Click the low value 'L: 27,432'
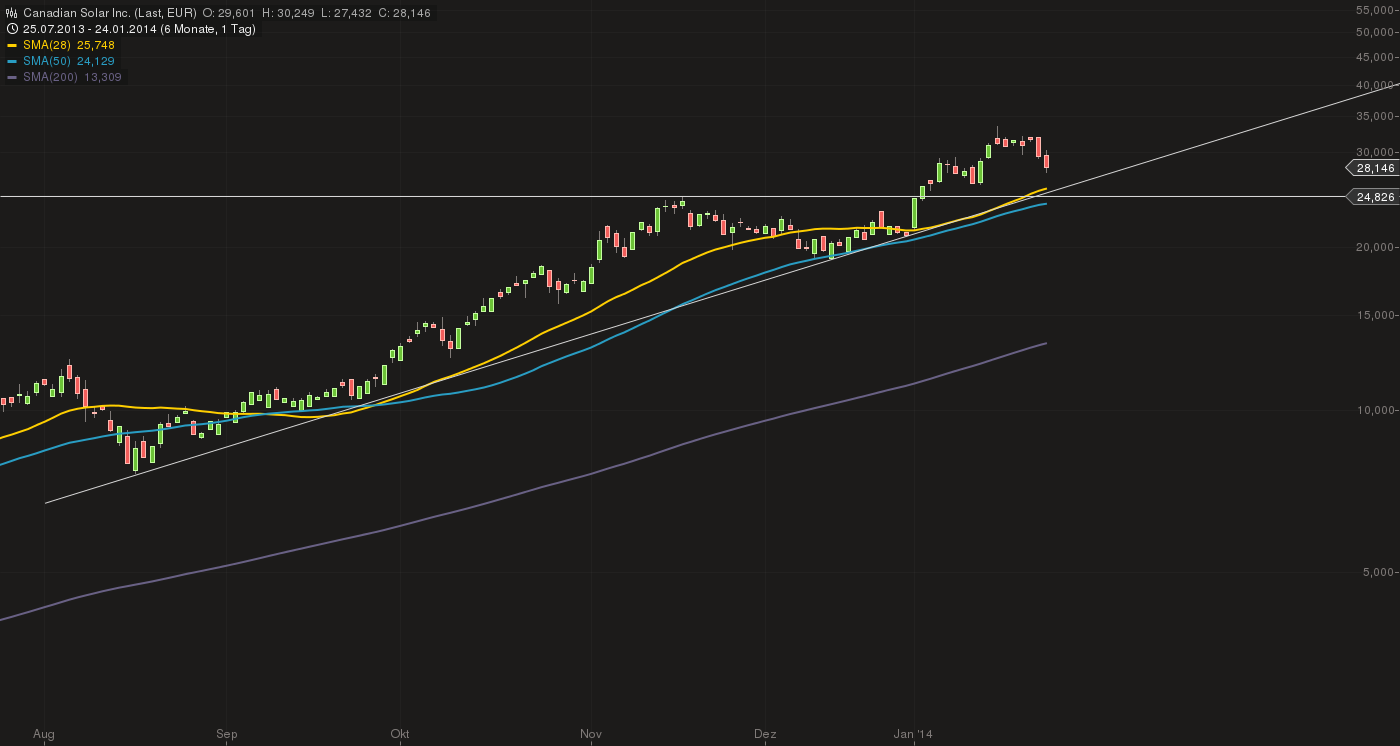1400x746 pixels. tap(344, 13)
